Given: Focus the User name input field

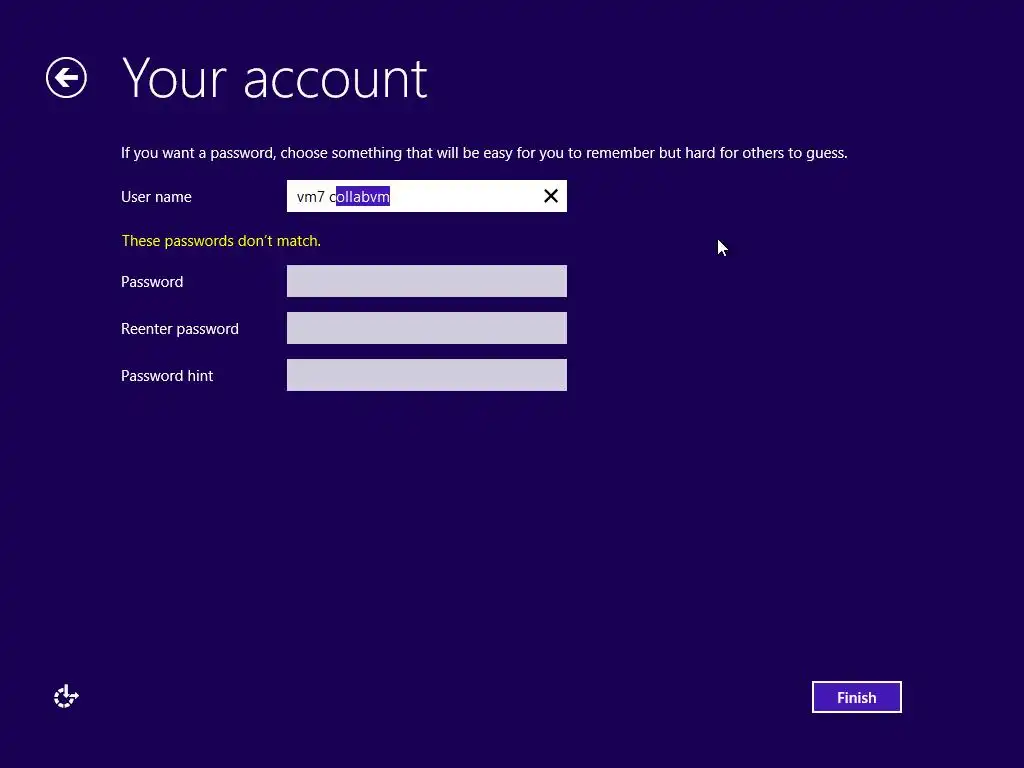Looking at the screenshot, I should (426, 196).
